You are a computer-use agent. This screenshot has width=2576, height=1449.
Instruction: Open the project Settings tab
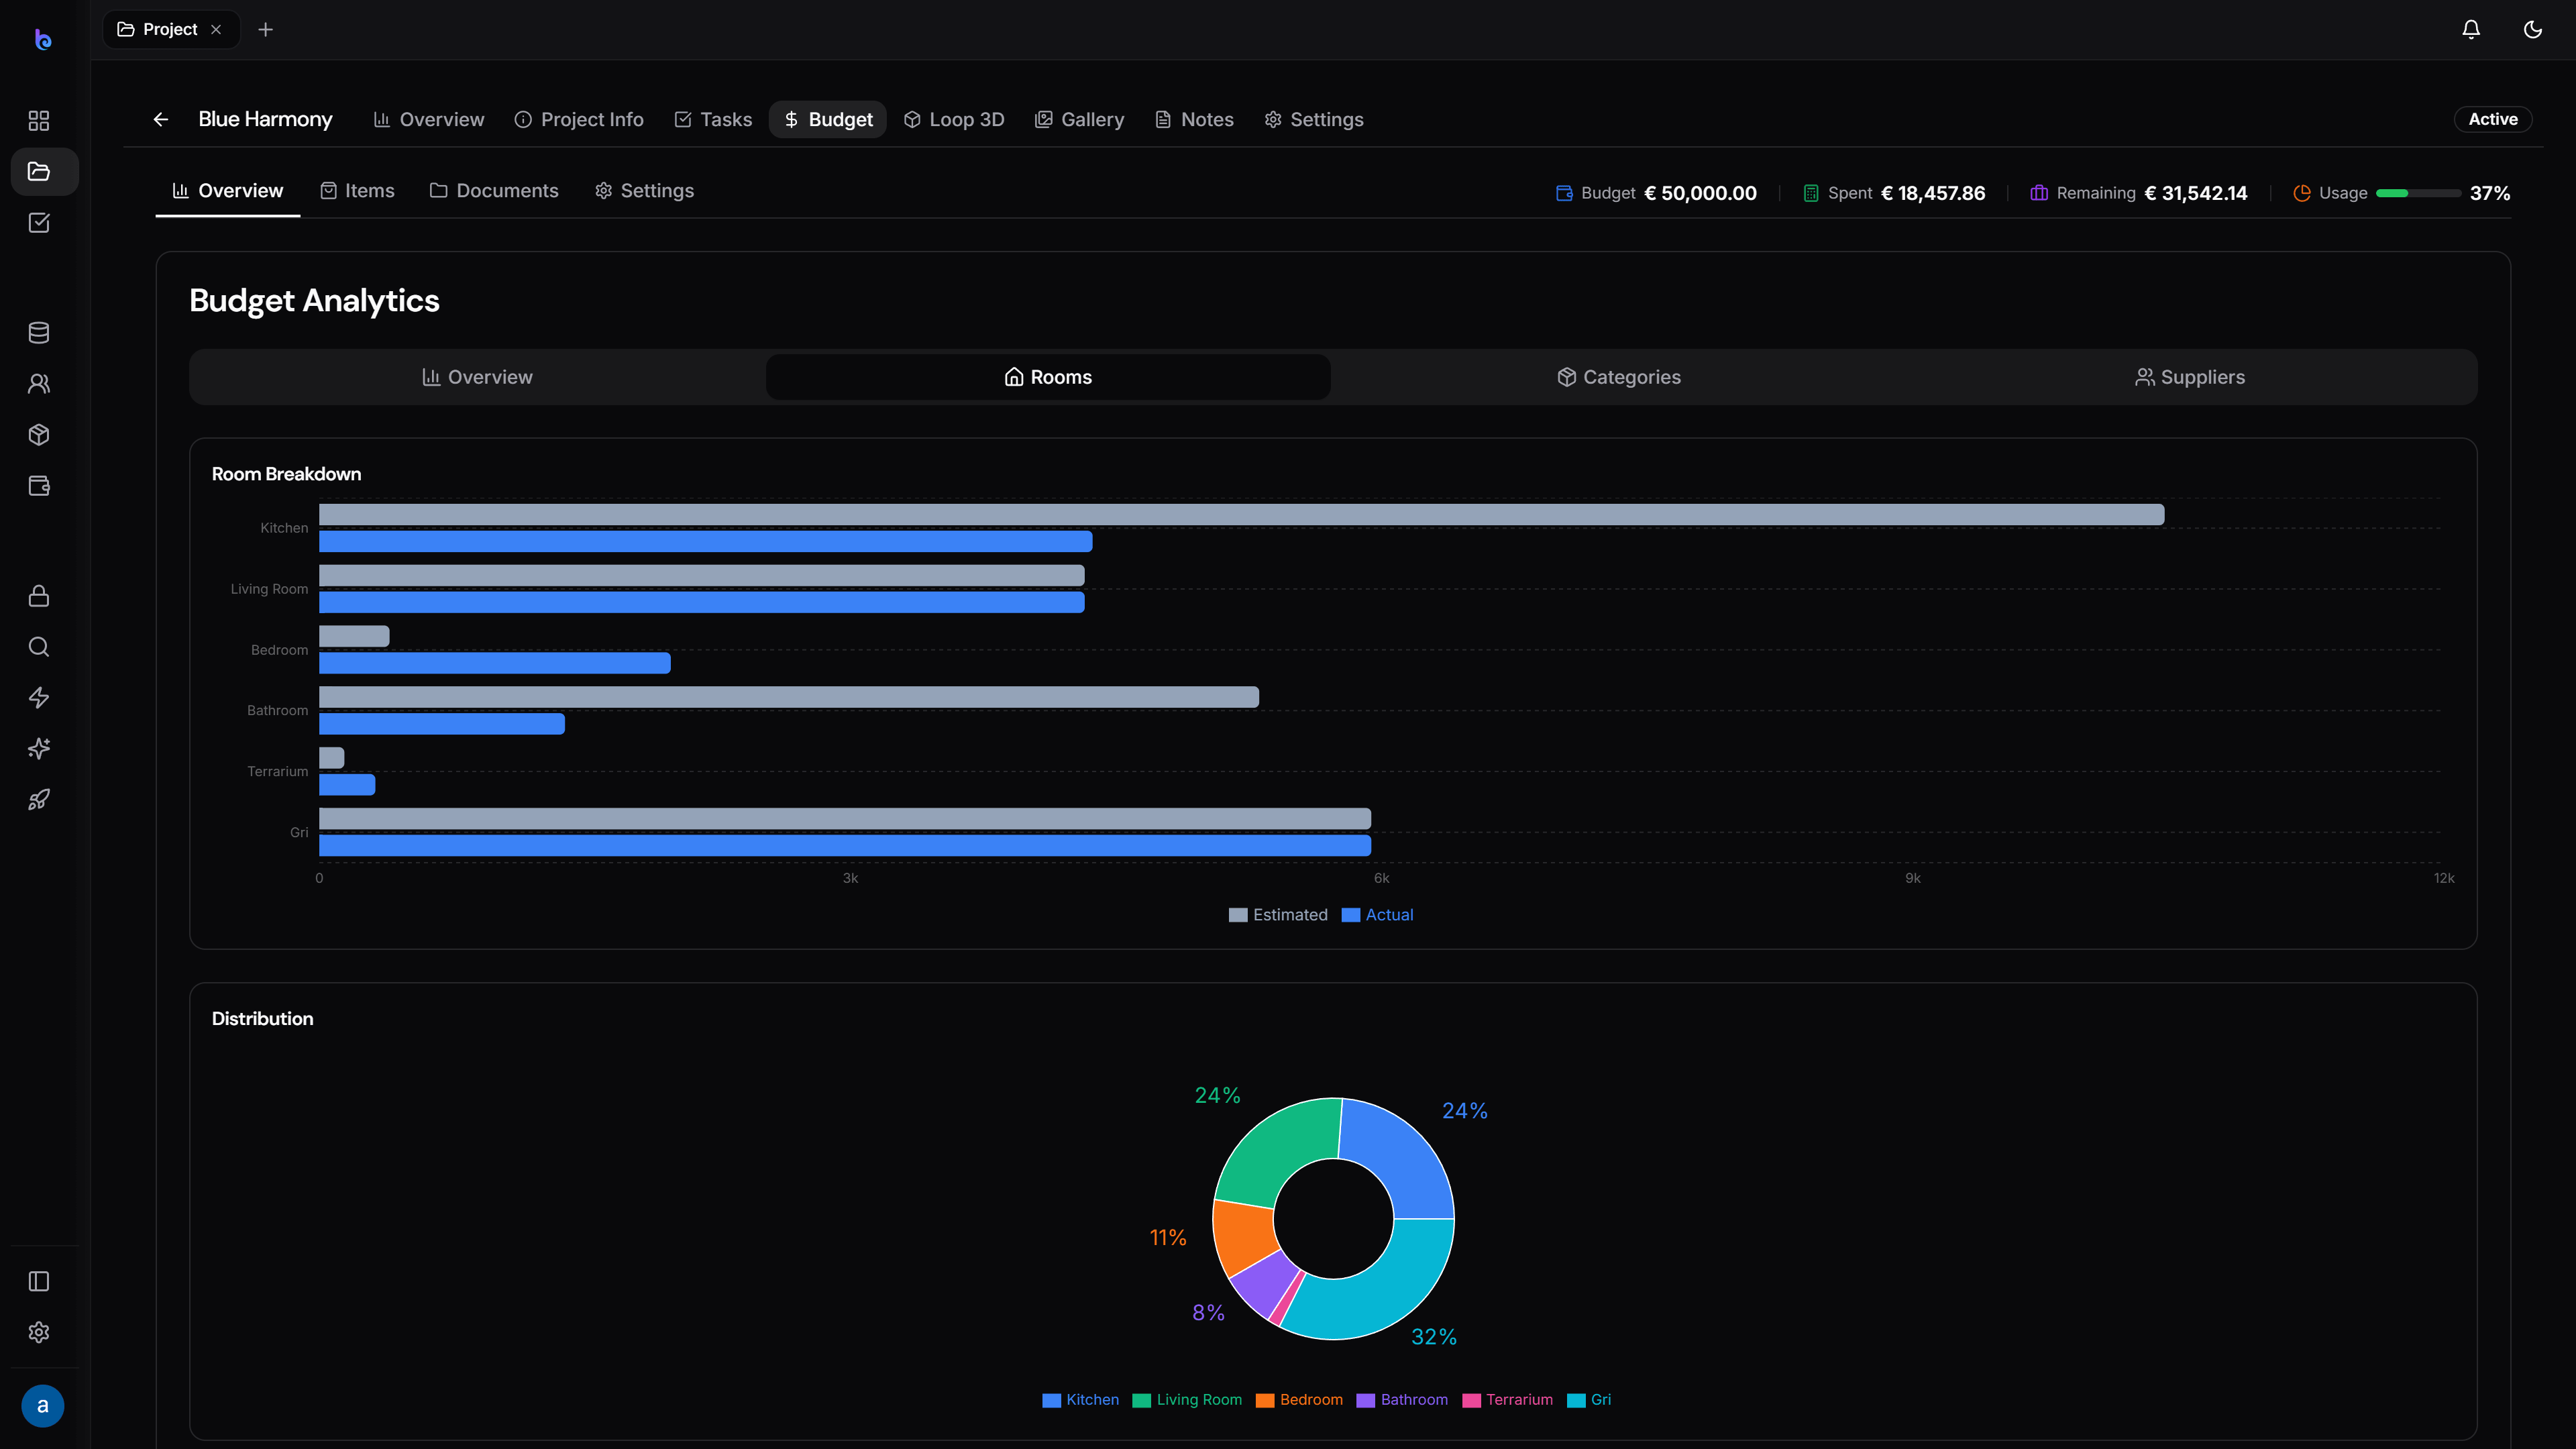click(1314, 119)
